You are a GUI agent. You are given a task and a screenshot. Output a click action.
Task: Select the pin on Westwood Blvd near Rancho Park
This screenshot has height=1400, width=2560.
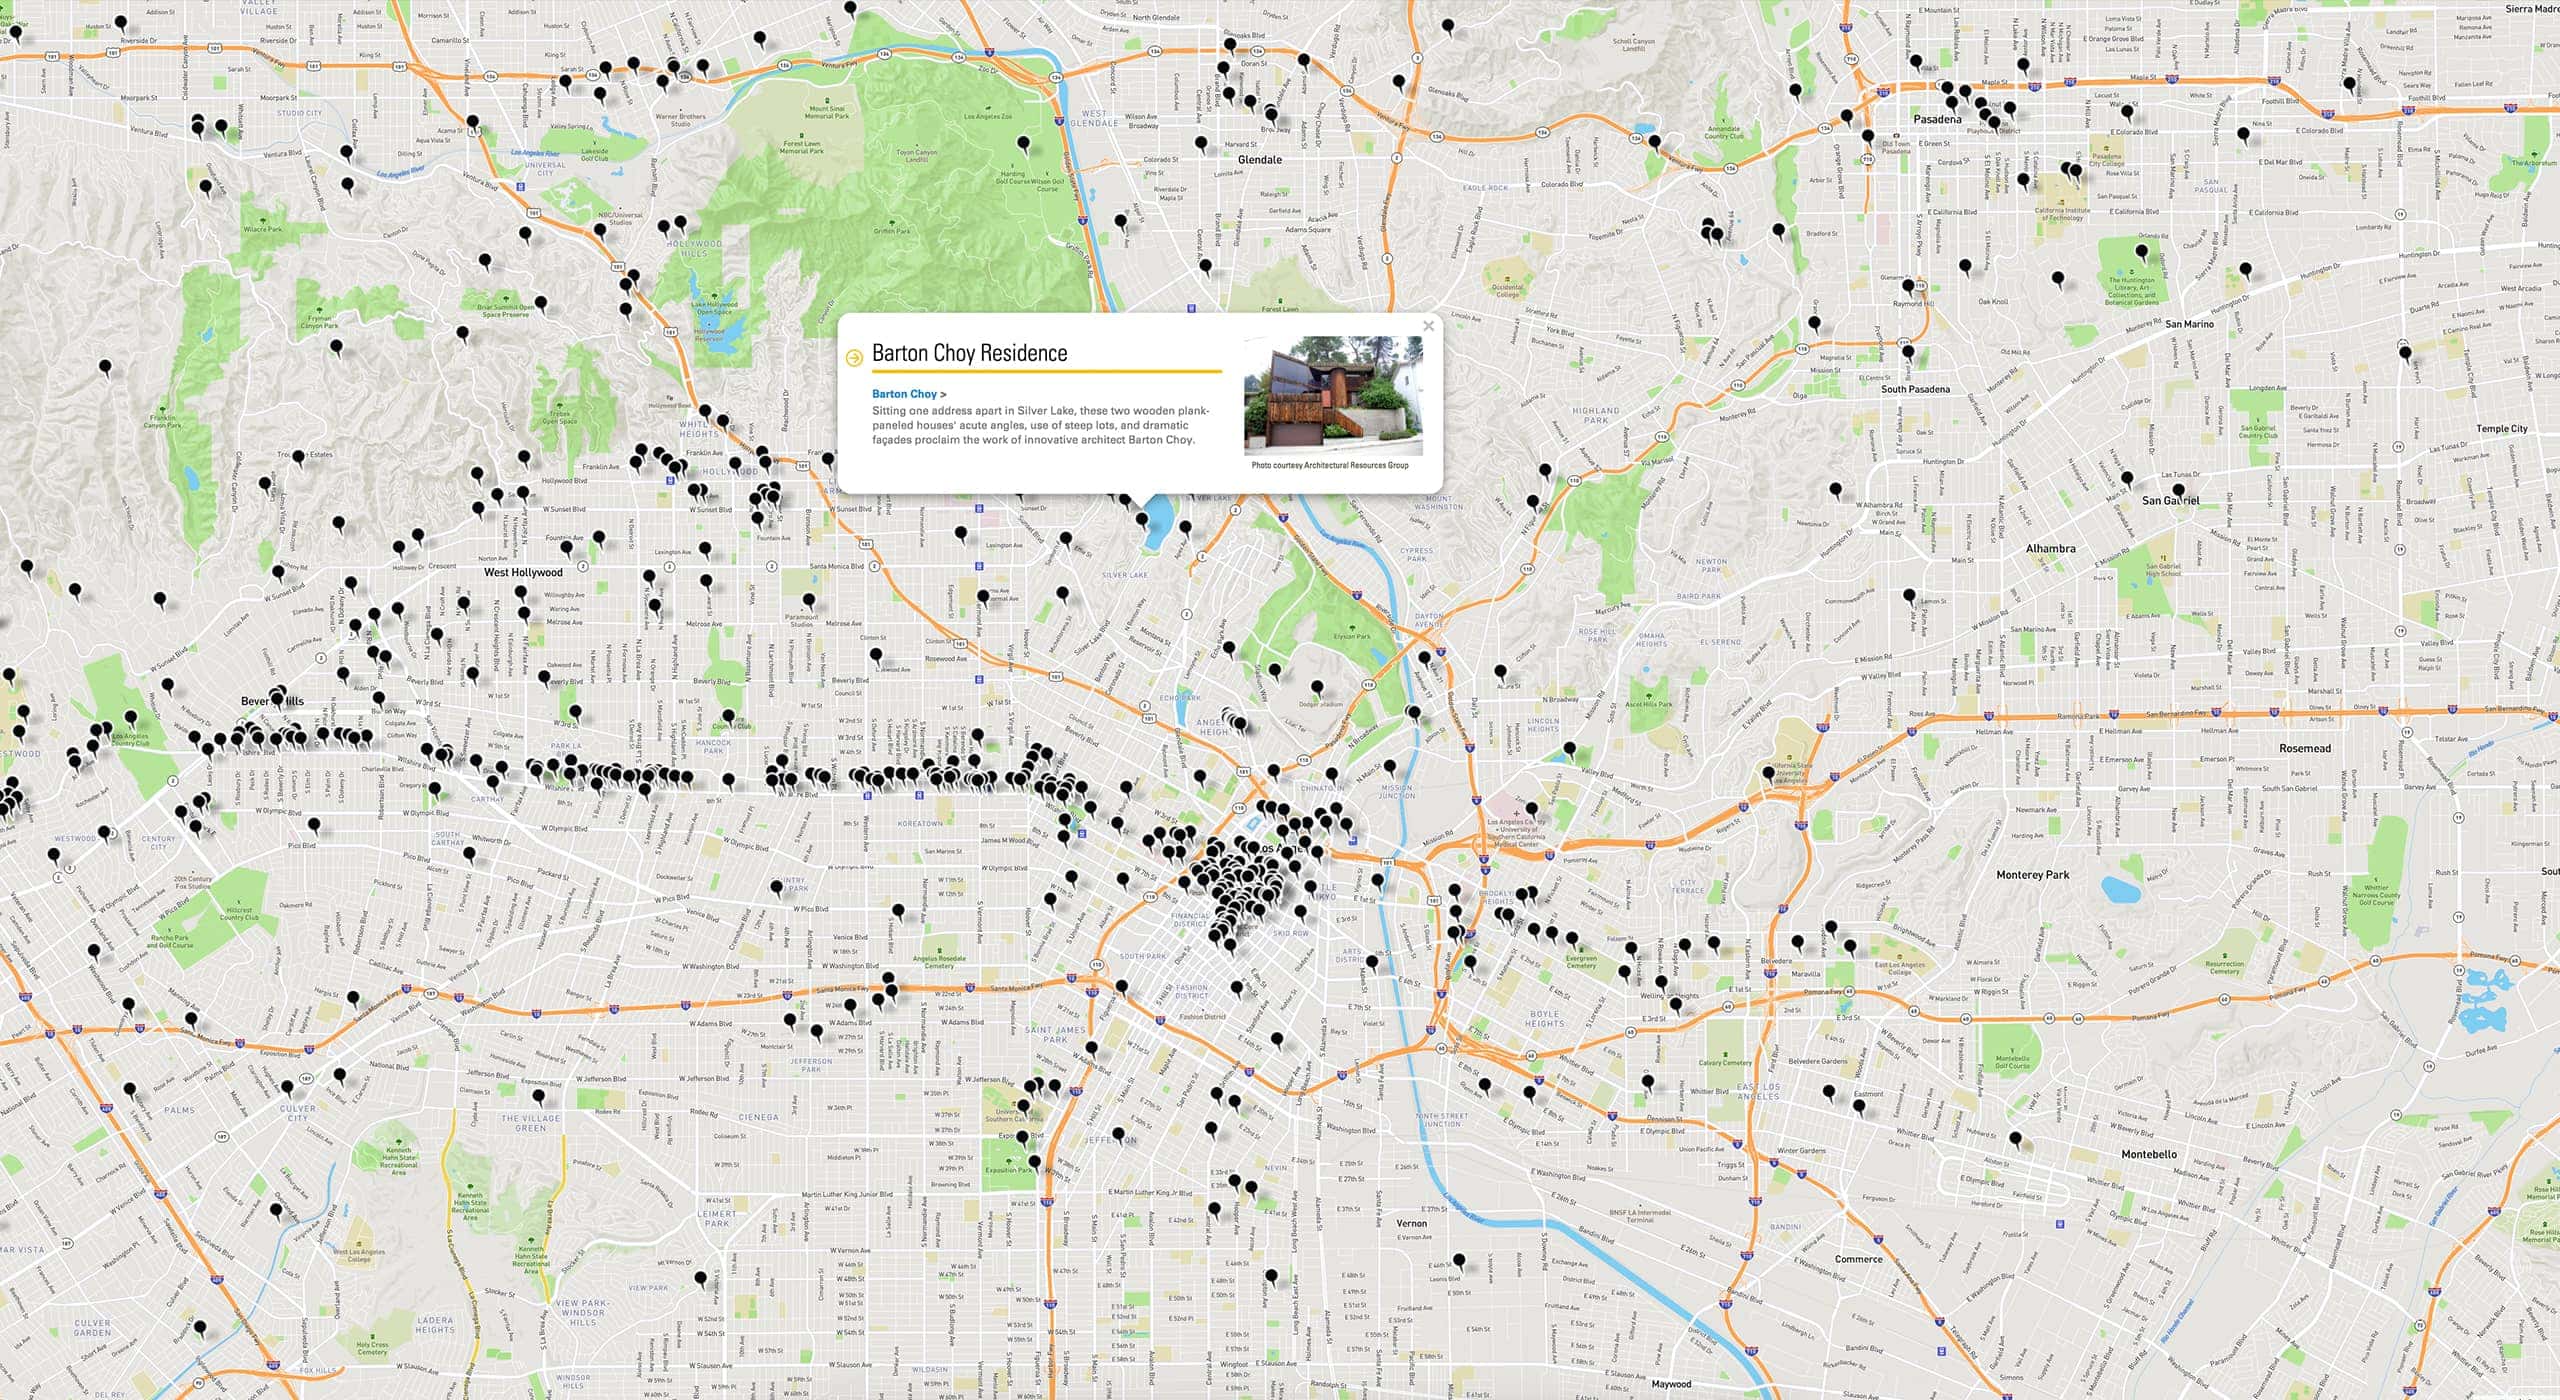point(94,952)
